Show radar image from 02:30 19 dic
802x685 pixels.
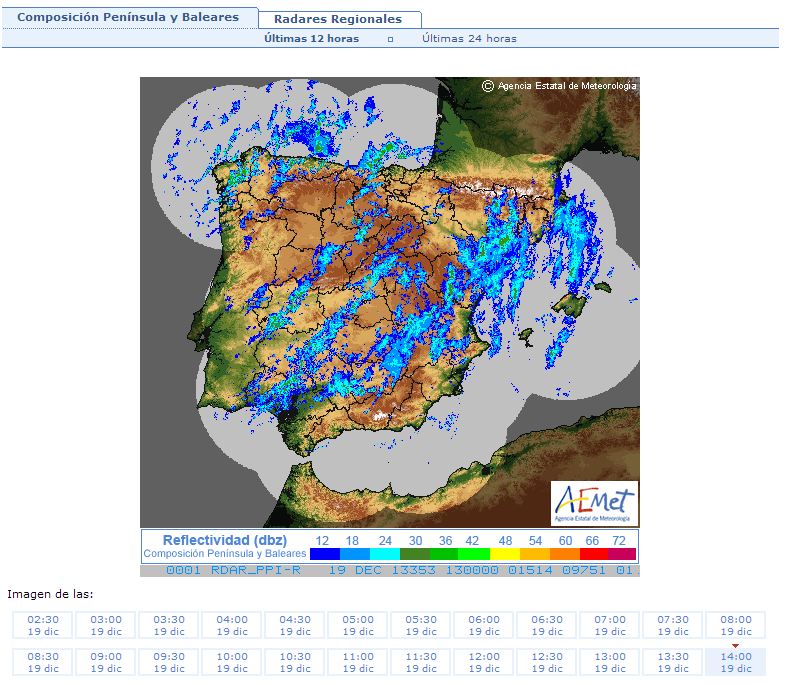point(43,625)
